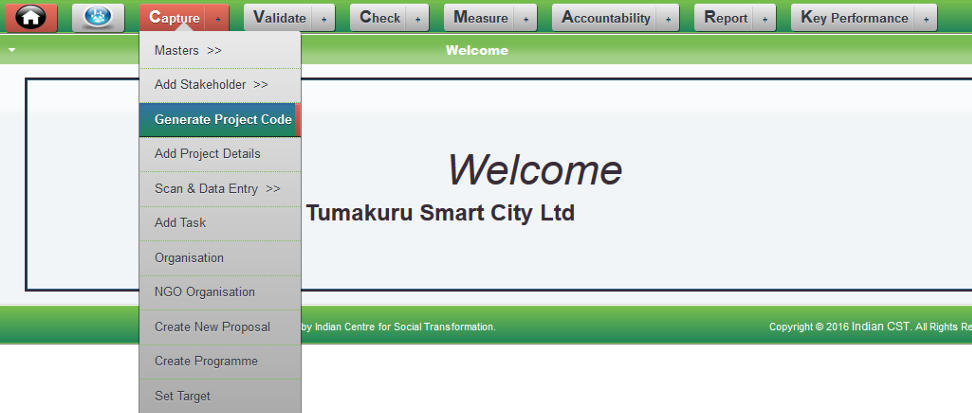Select Add Task menu entry

(180, 223)
